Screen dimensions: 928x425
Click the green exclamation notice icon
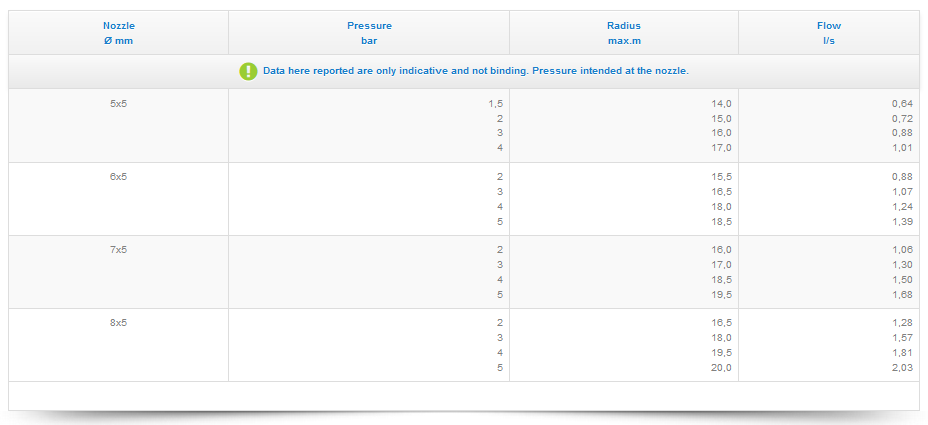248,71
